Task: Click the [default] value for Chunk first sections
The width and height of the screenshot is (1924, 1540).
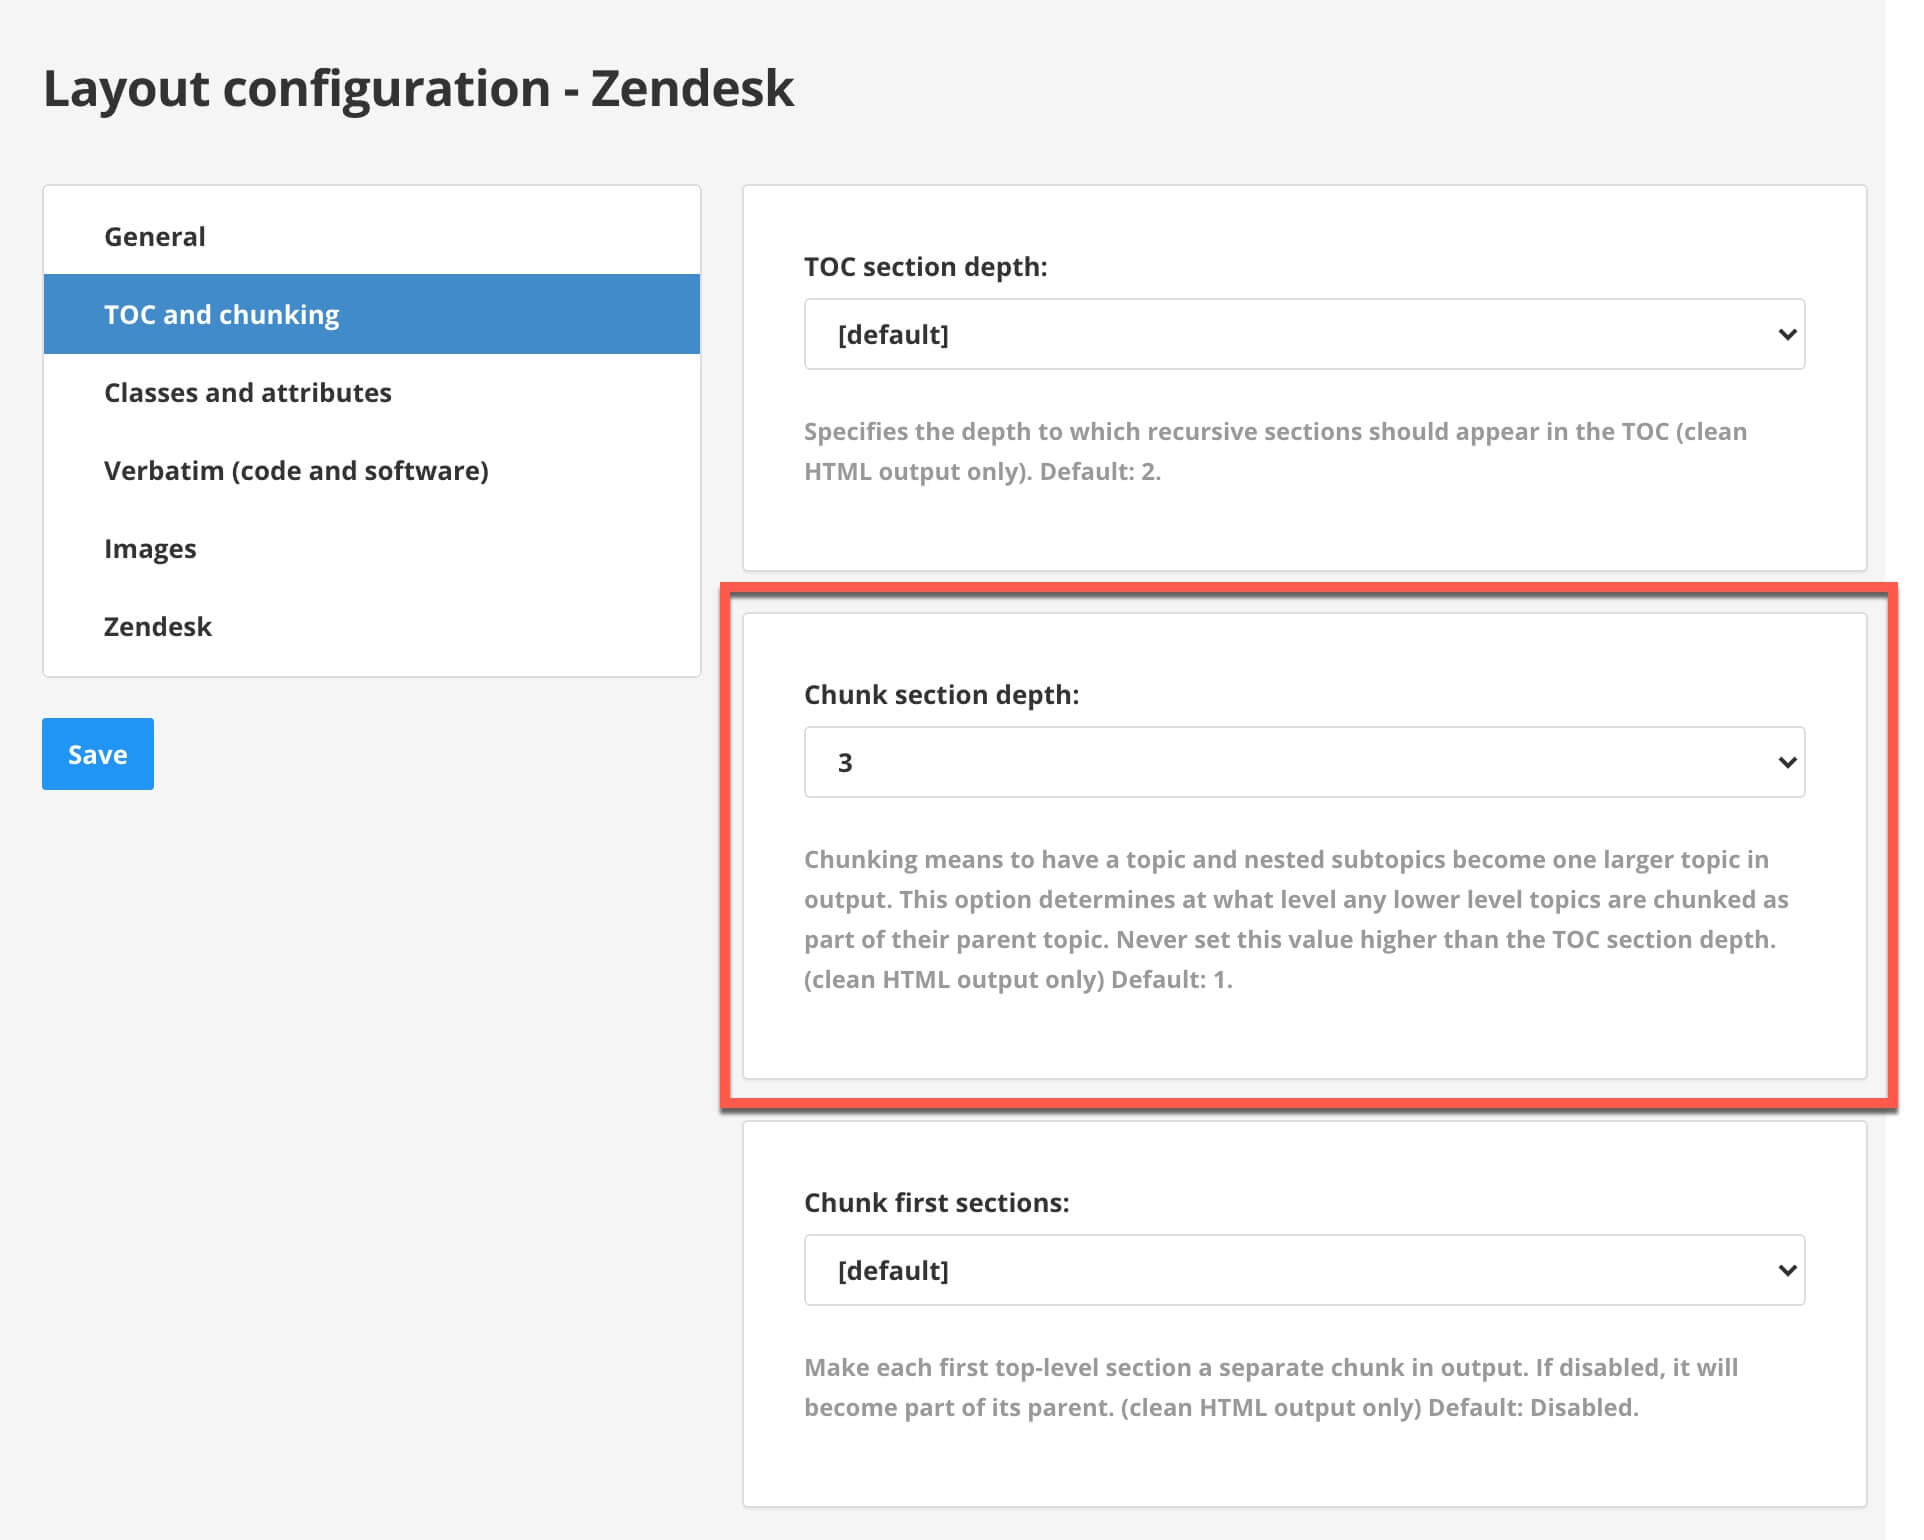Action: coord(891,1270)
